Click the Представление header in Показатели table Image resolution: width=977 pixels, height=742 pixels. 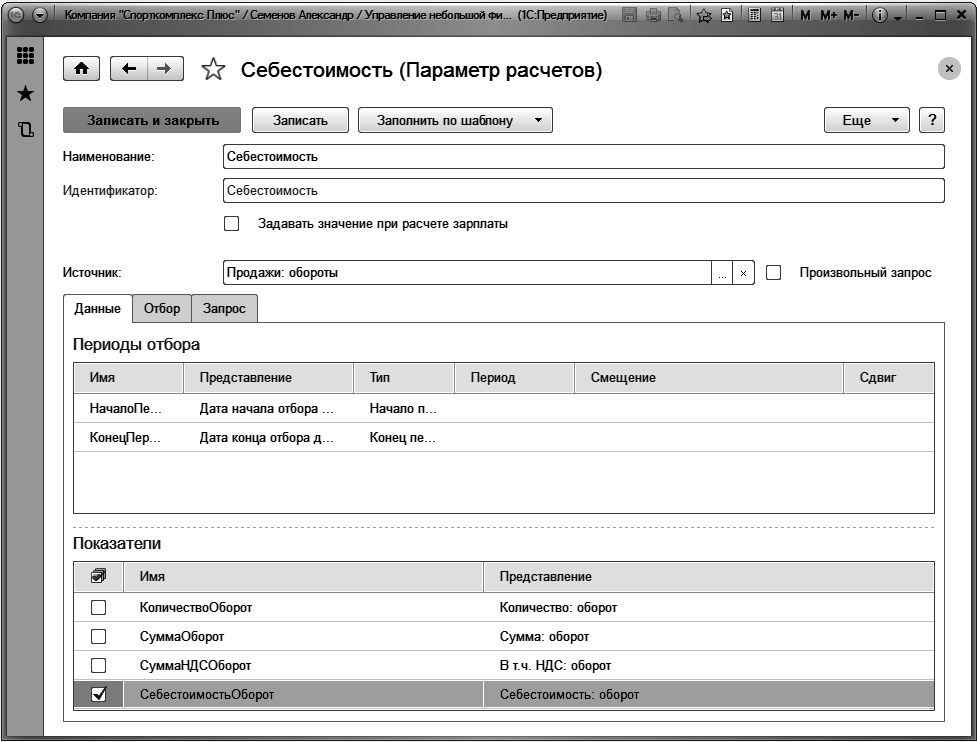[708, 576]
